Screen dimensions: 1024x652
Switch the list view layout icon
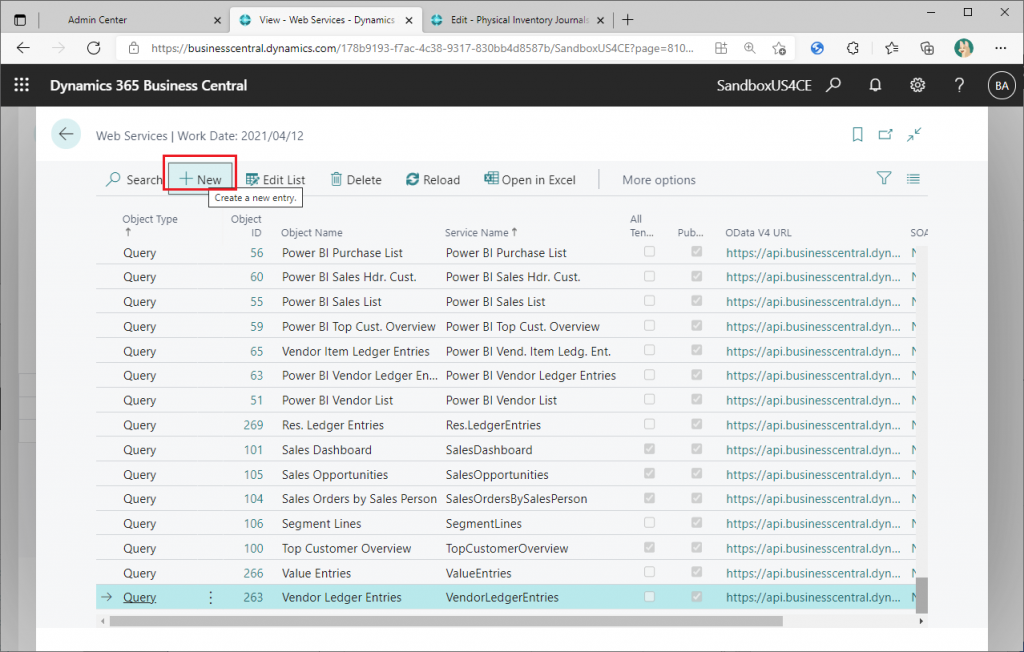pos(913,178)
